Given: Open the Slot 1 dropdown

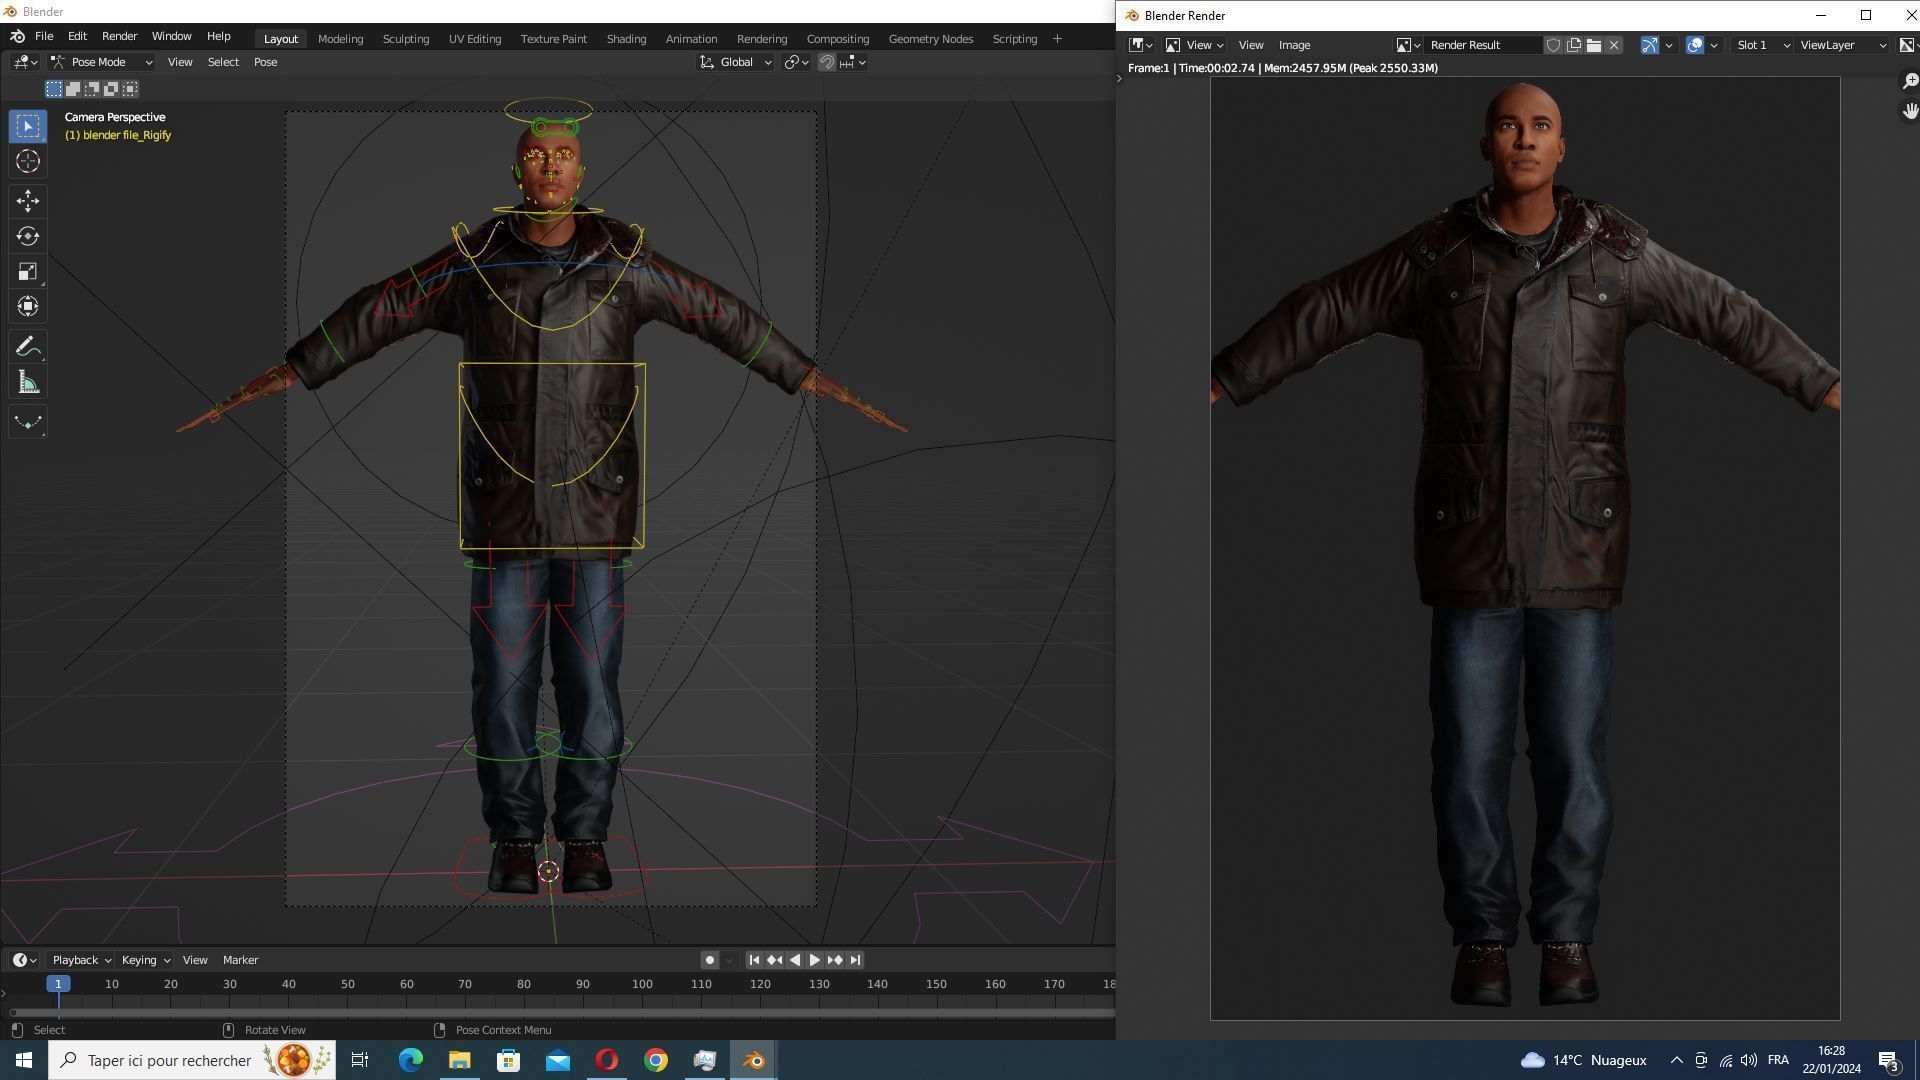Looking at the screenshot, I should pos(1762,45).
